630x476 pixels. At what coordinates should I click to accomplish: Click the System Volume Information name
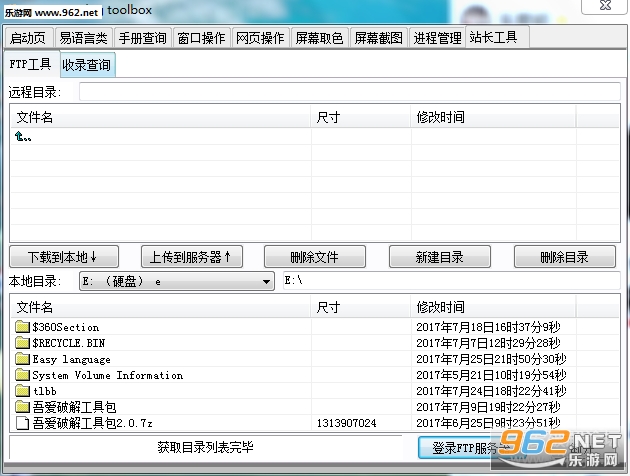[x=108, y=375]
